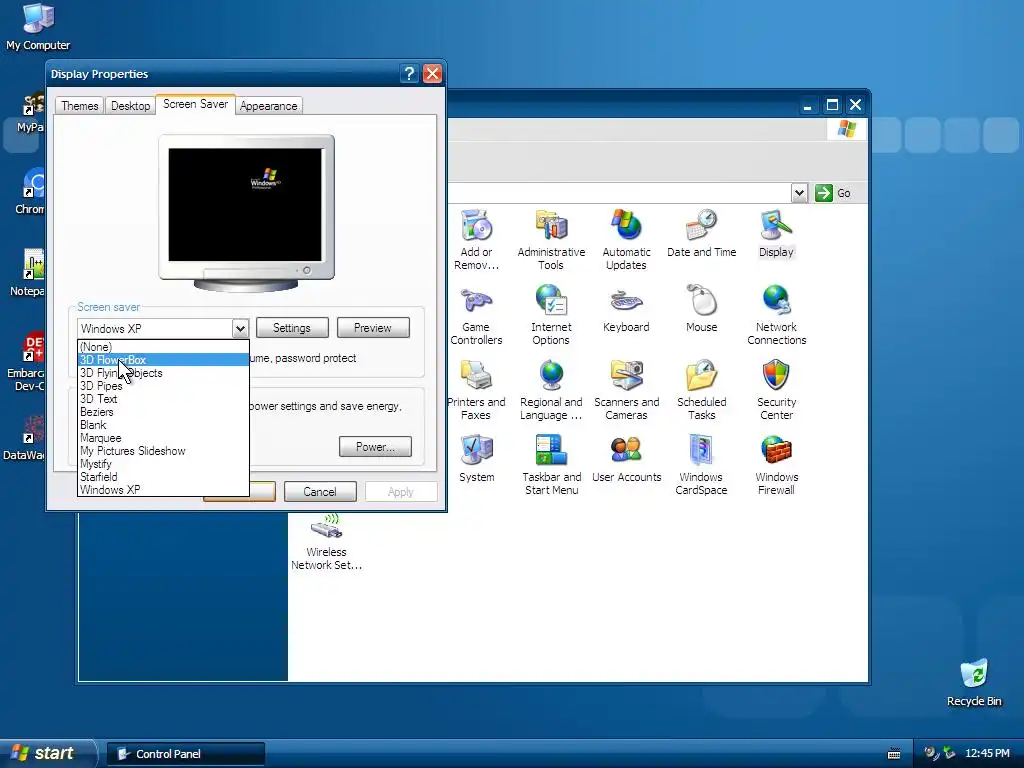Viewport: 1024px width, 768px height.
Task: Click the keyboard icon in taskbar
Action: click(x=894, y=754)
